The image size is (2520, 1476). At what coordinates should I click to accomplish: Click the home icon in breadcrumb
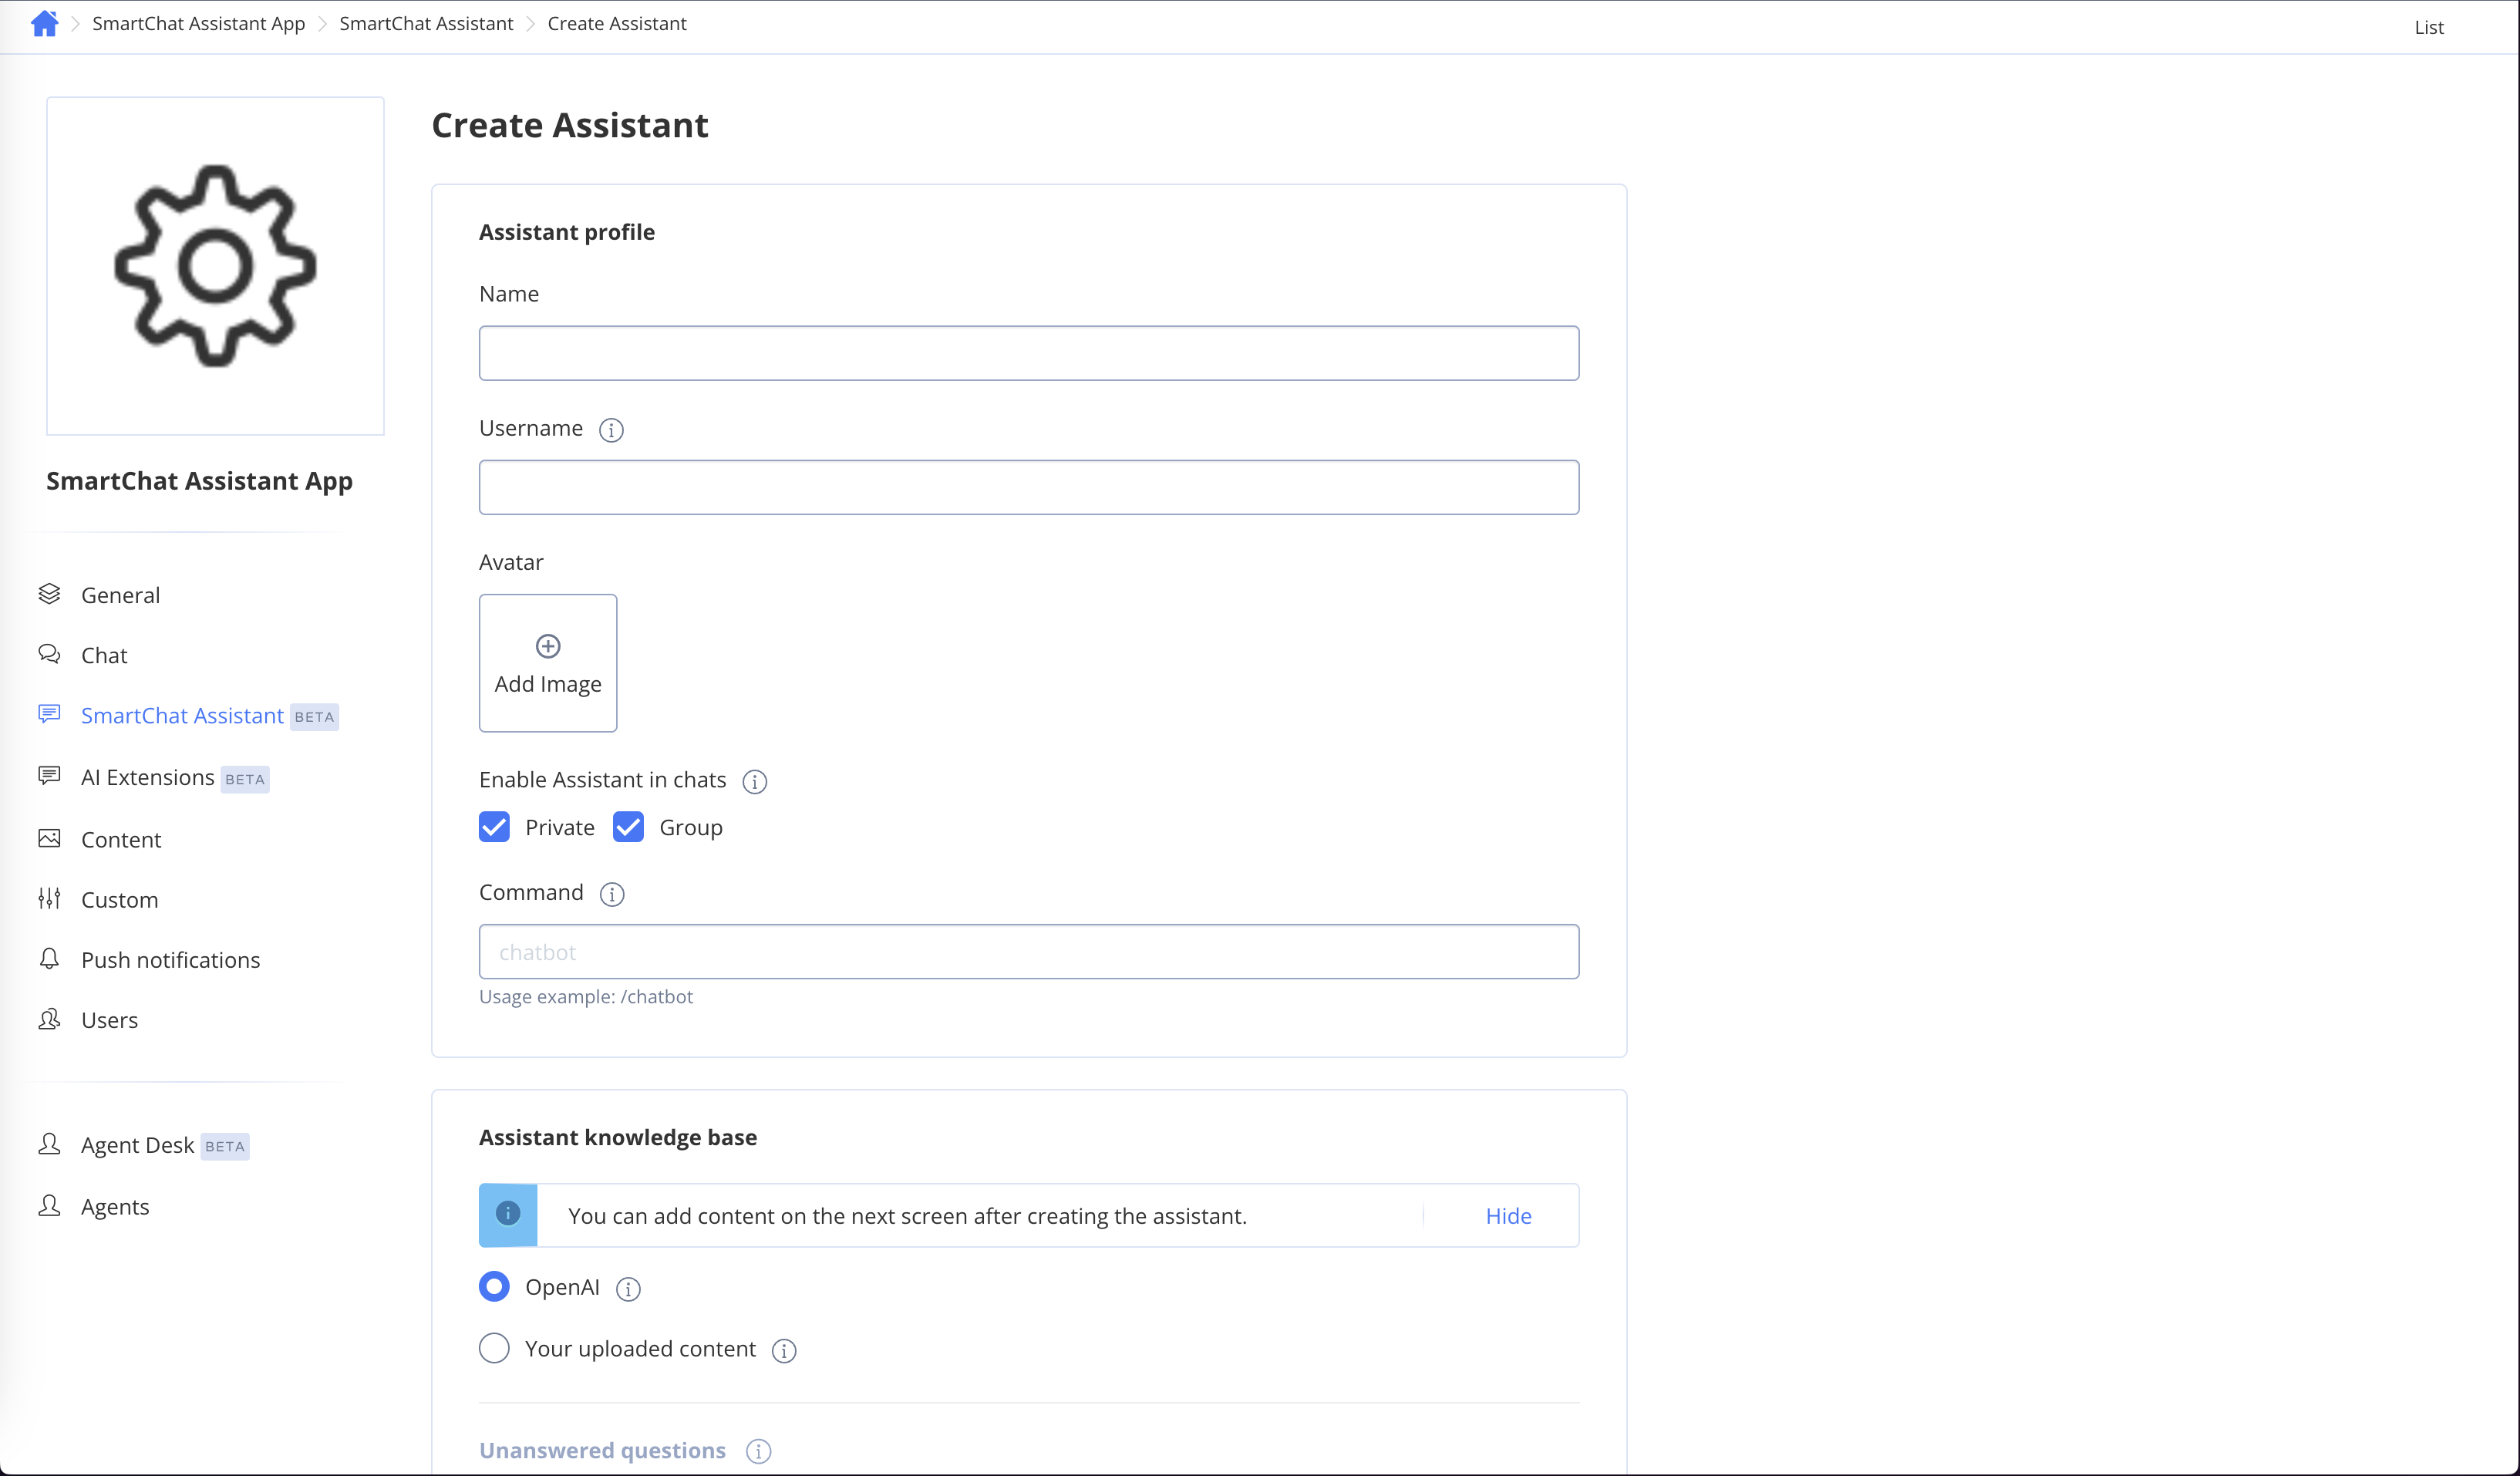pyautogui.click(x=44, y=23)
